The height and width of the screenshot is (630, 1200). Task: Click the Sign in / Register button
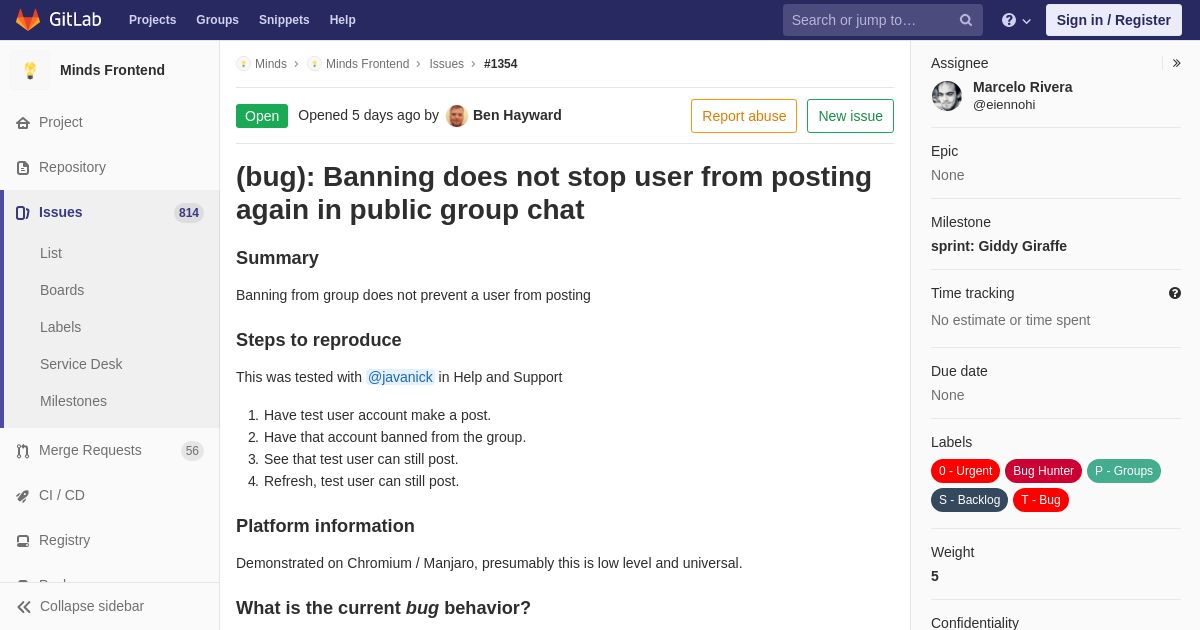point(1114,20)
